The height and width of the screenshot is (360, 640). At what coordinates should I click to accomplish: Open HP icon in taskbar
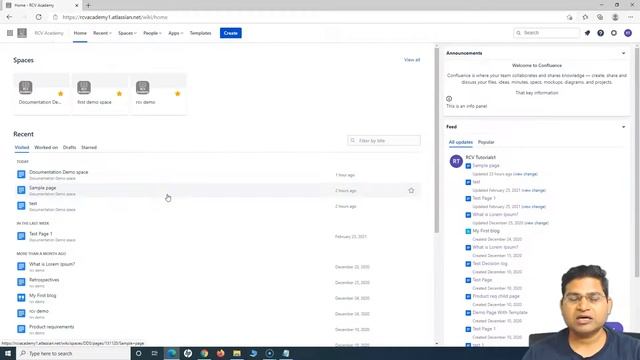click(188, 353)
